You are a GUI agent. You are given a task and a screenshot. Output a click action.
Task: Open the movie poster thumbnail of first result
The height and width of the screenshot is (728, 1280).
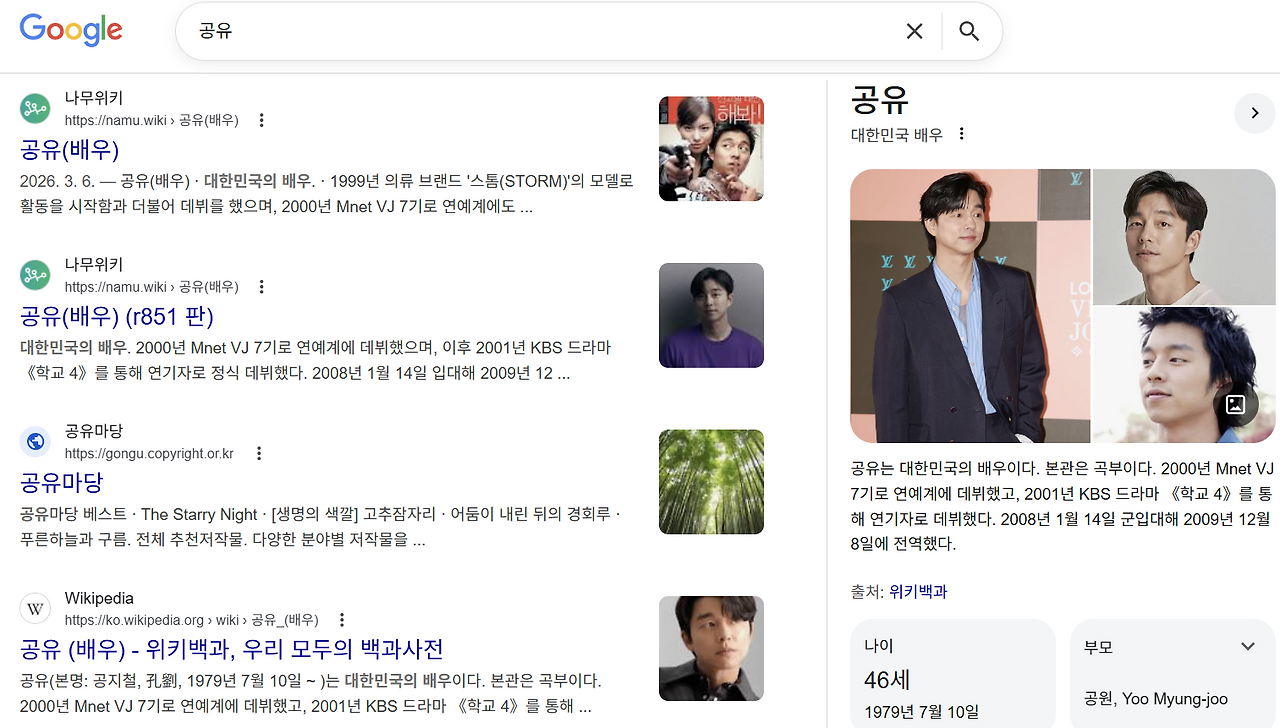point(711,148)
